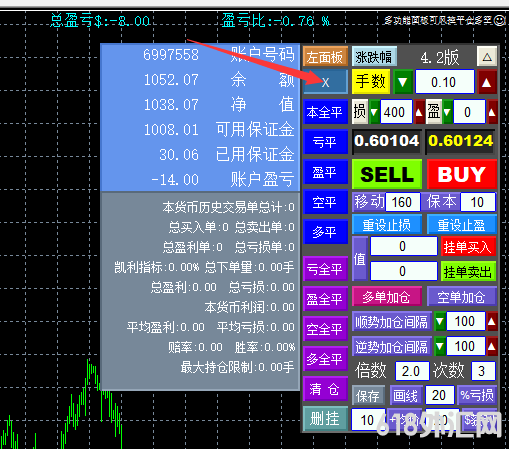
Task: Decrease stop loss with the 损 down arrow
Action: pyautogui.click(x=374, y=112)
